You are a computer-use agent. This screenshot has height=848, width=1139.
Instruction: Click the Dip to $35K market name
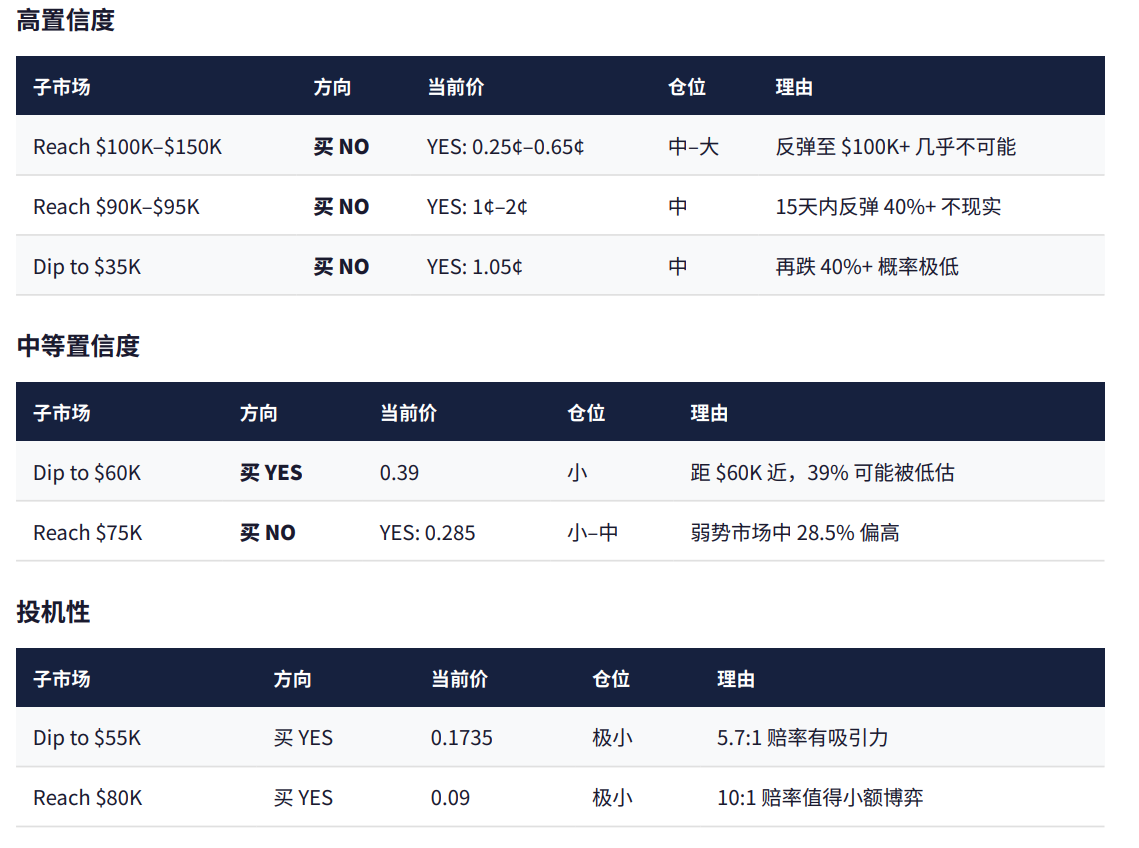point(87,267)
